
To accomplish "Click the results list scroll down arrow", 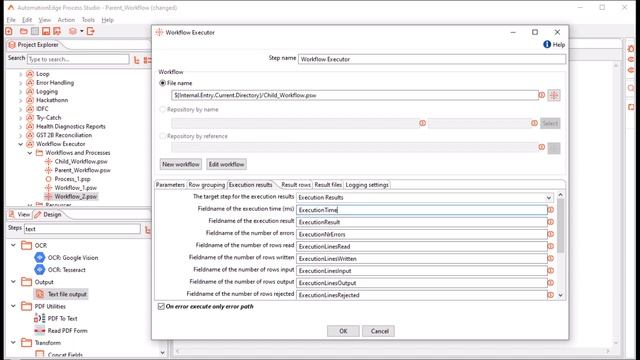I will (x=560, y=295).
